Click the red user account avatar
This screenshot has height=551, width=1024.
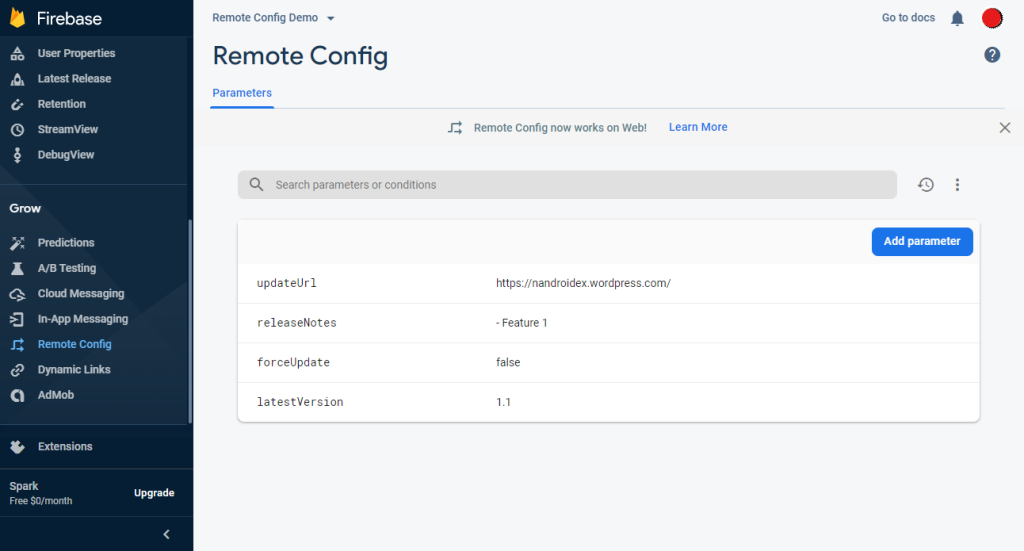[x=992, y=18]
